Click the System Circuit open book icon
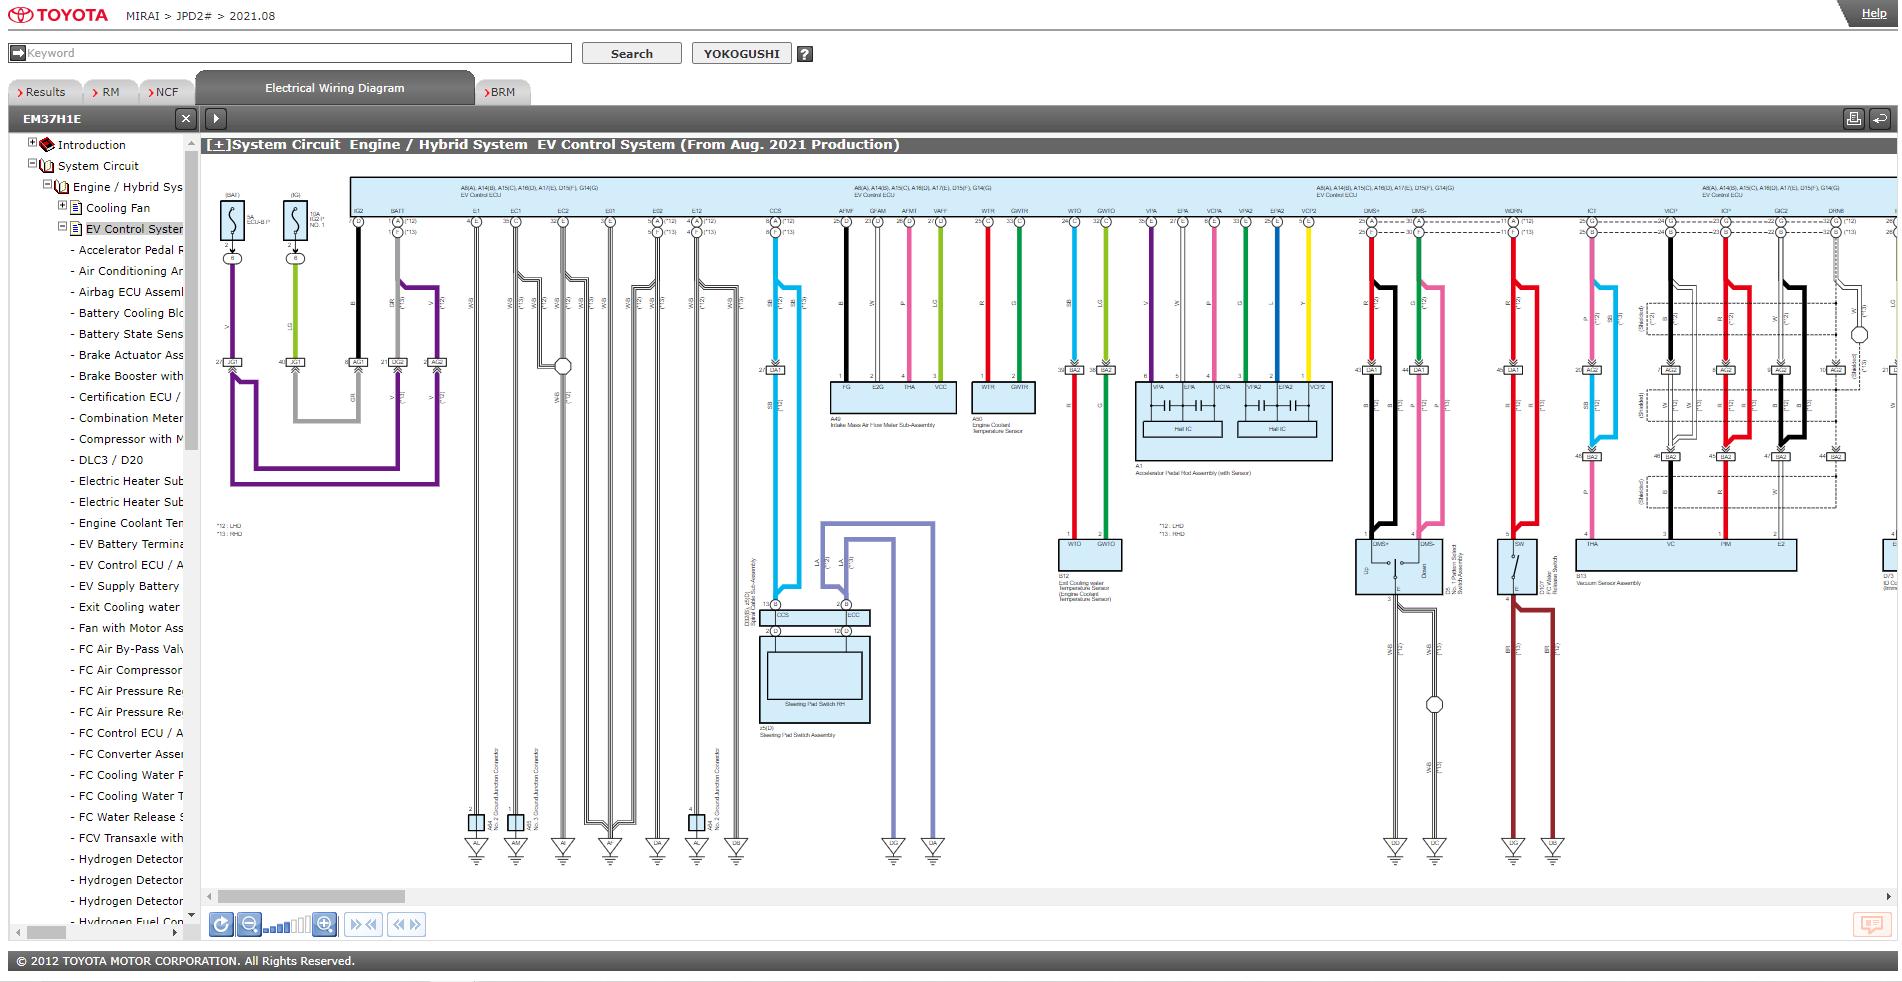Image resolution: width=1902 pixels, height=982 pixels. click(46, 166)
